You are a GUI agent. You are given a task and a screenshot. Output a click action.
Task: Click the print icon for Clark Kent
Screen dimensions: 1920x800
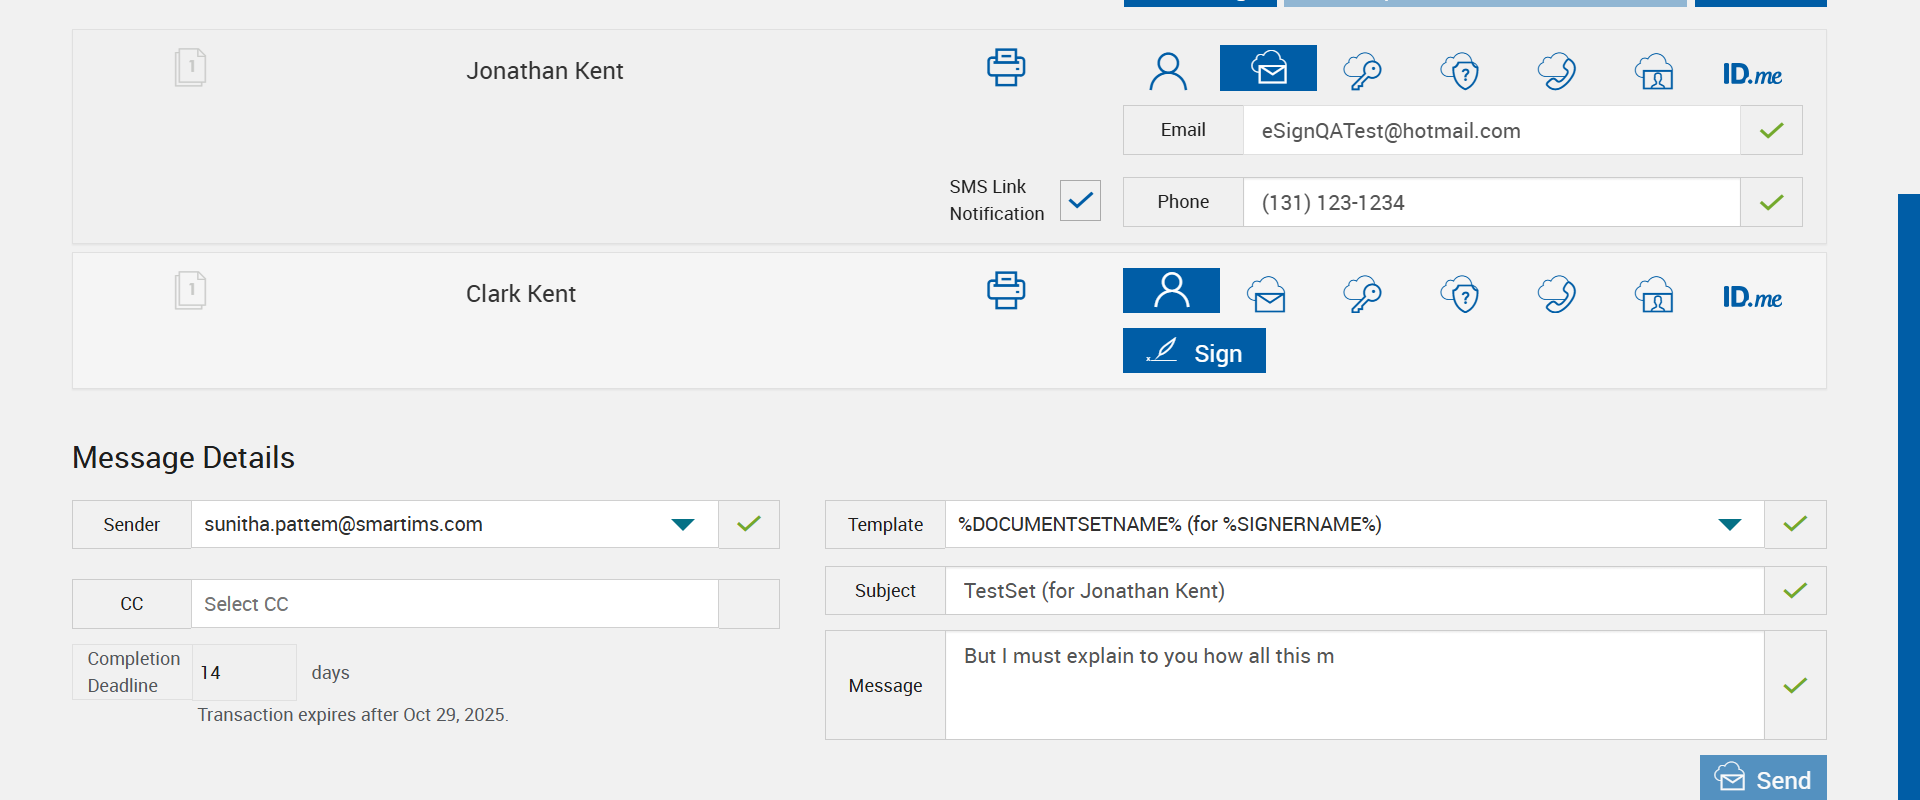1005,291
